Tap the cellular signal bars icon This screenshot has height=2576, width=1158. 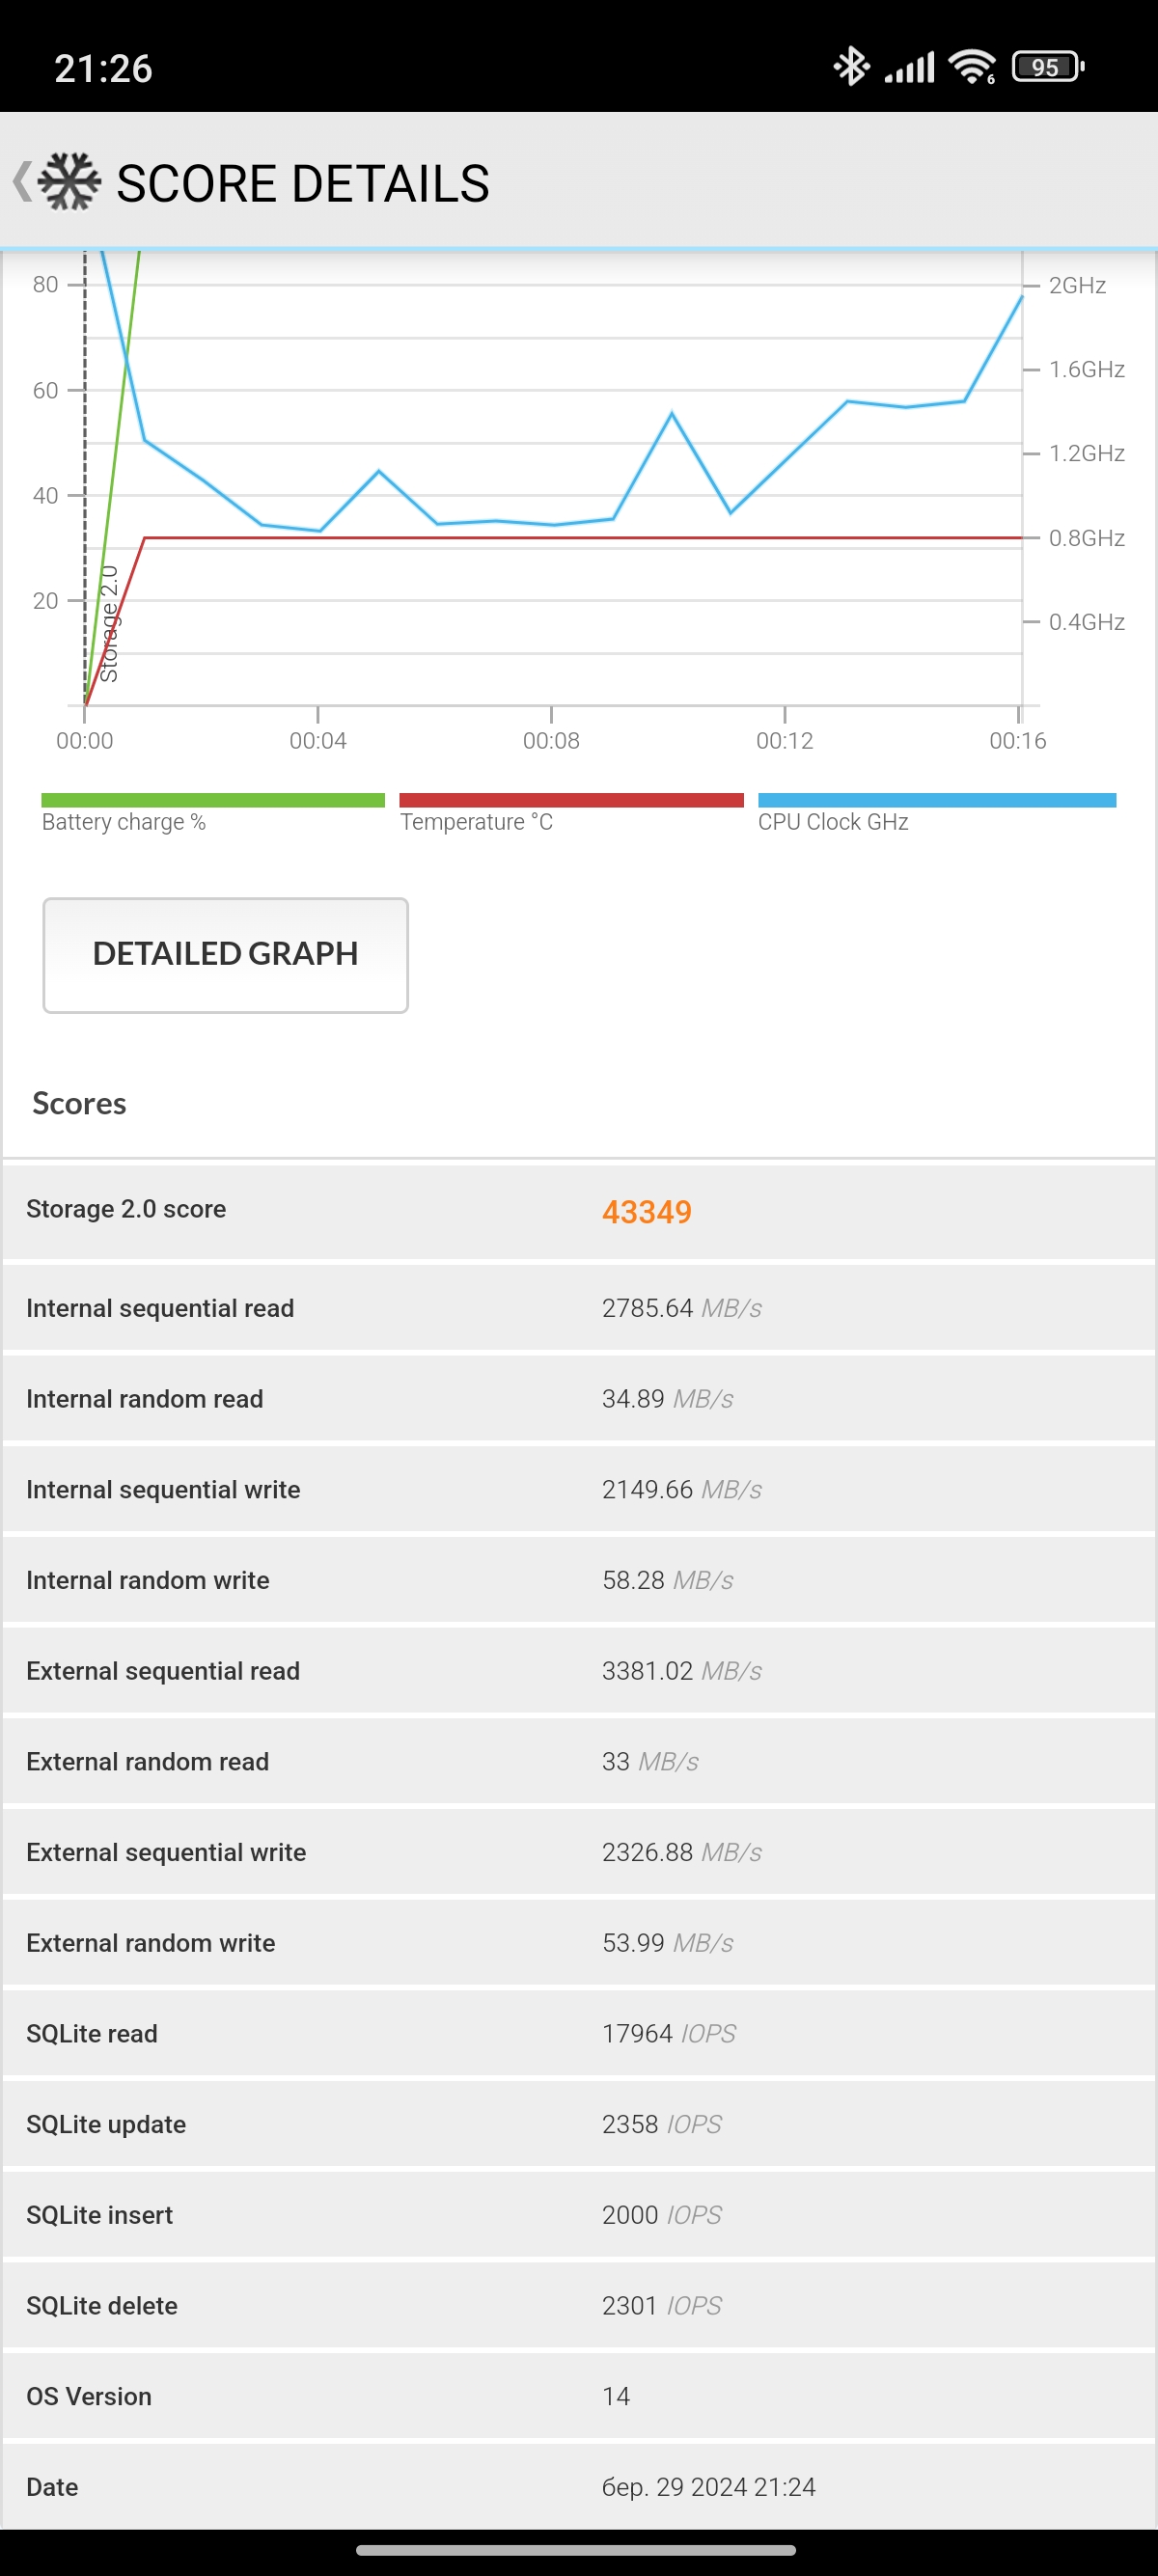[909, 67]
